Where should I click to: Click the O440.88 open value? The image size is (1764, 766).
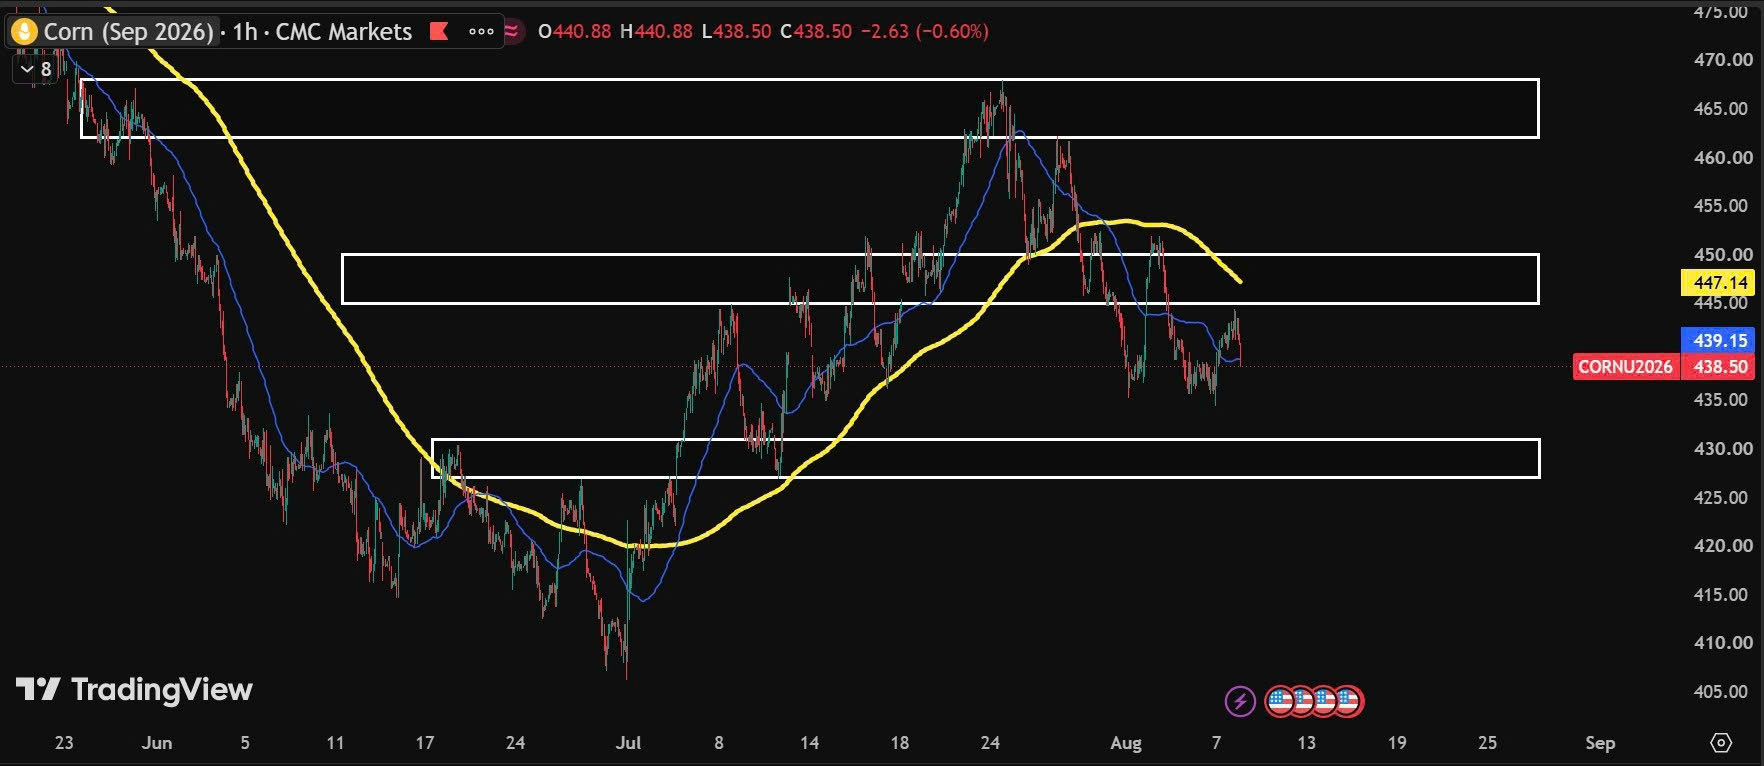(x=574, y=31)
